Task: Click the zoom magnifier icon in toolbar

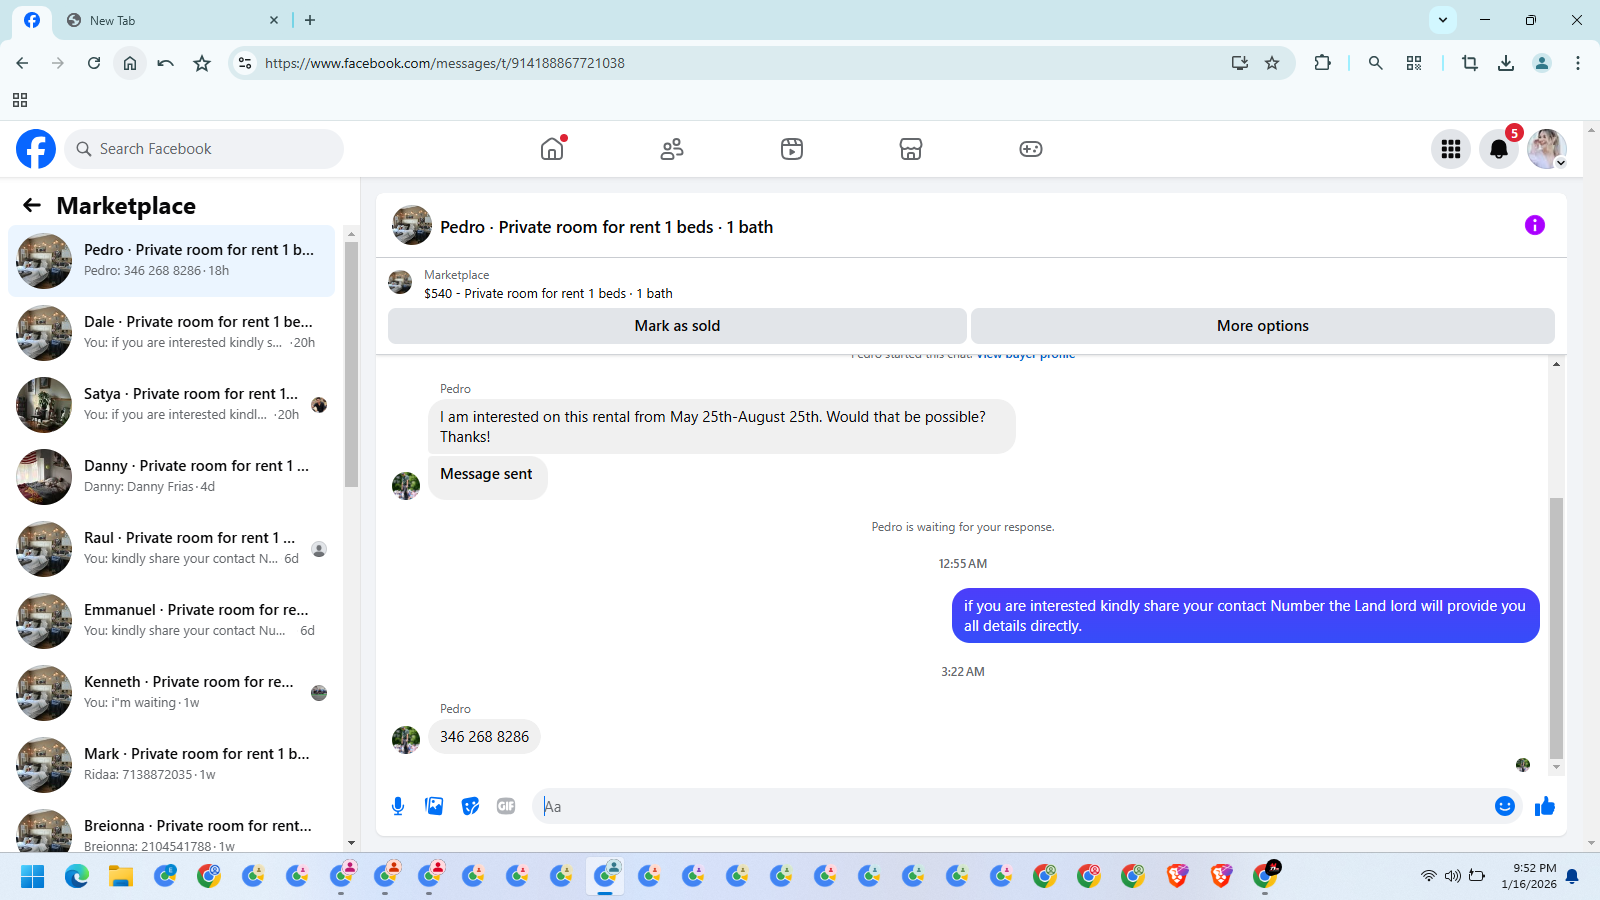Action: (x=1376, y=63)
